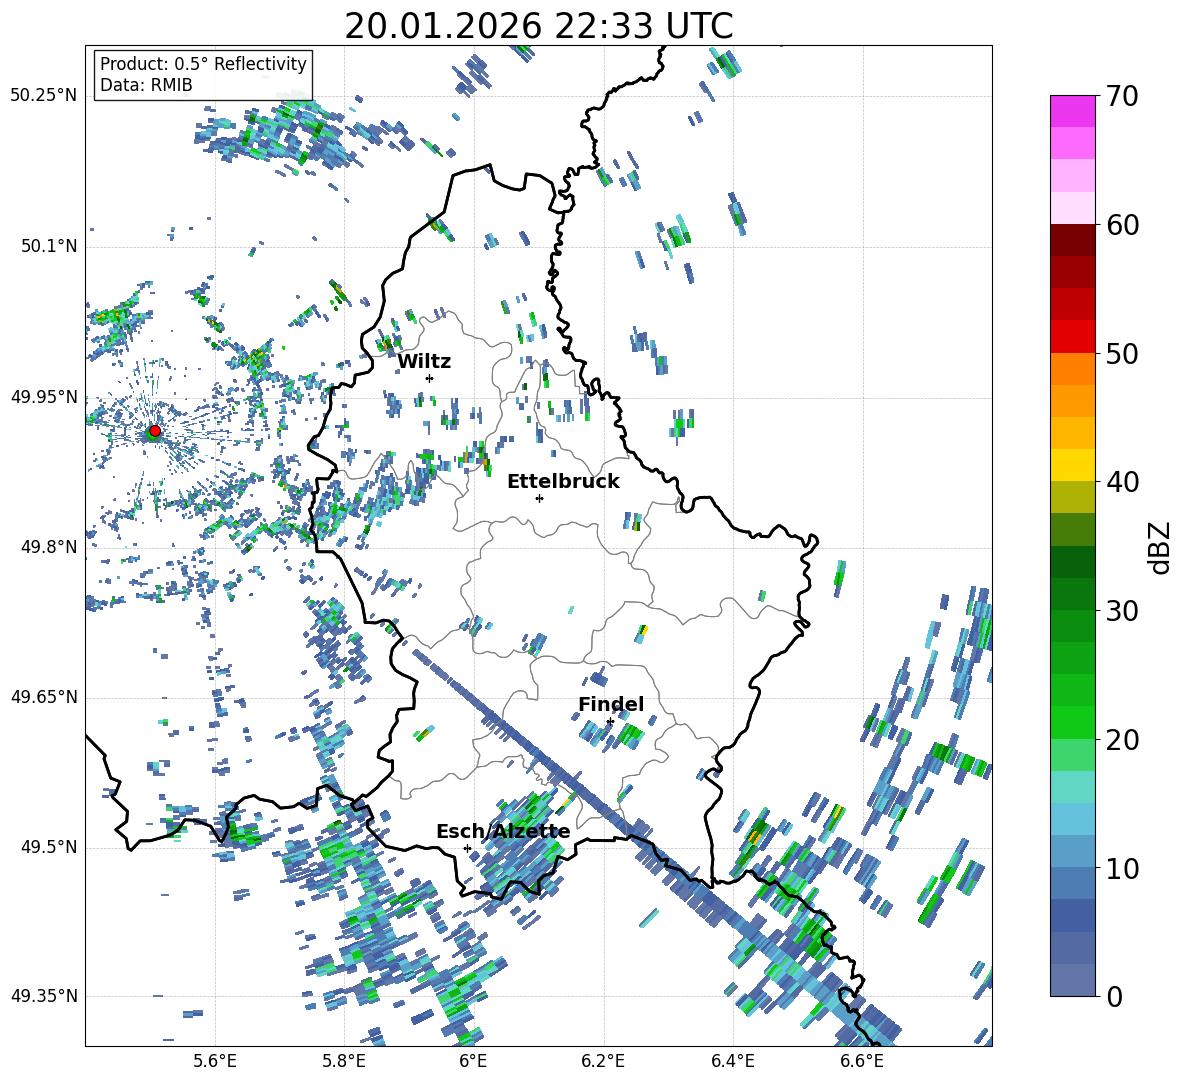Click the orange colorbar segment below 50
Image resolution: width=1184 pixels, height=1081 pixels.
(1072, 369)
